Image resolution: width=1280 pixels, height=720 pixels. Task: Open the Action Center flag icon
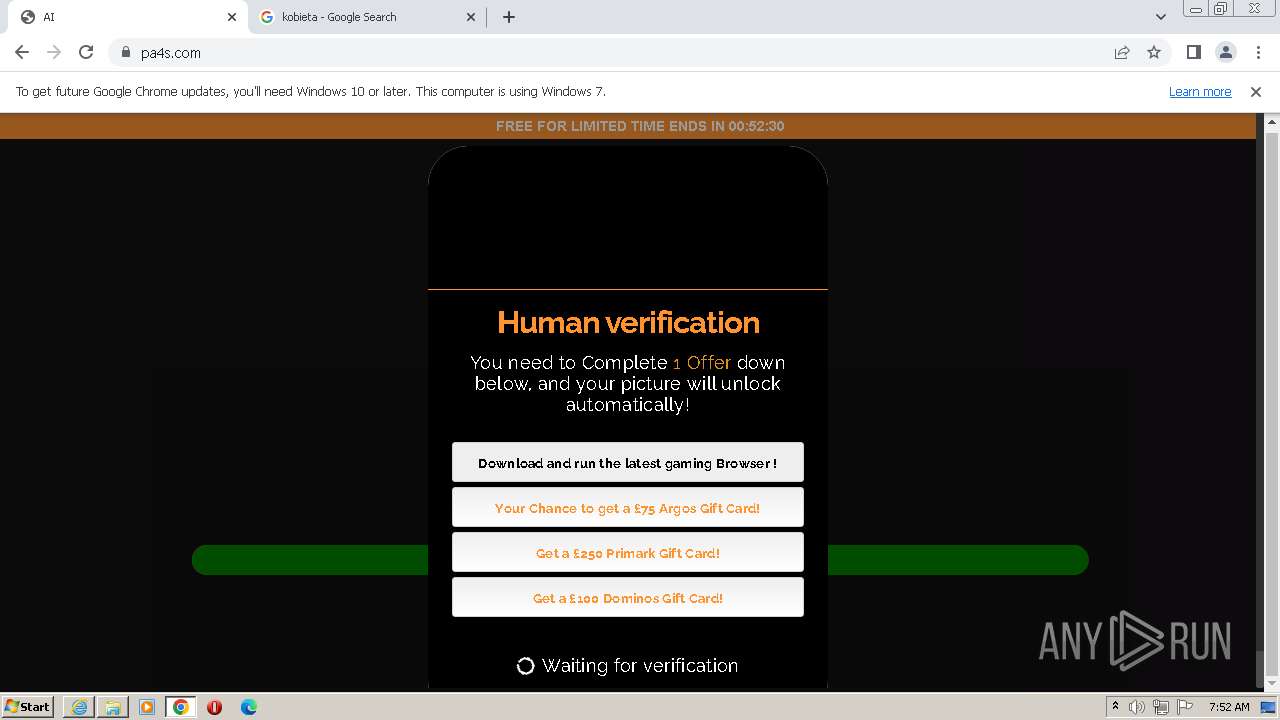[x=1183, y=707]
